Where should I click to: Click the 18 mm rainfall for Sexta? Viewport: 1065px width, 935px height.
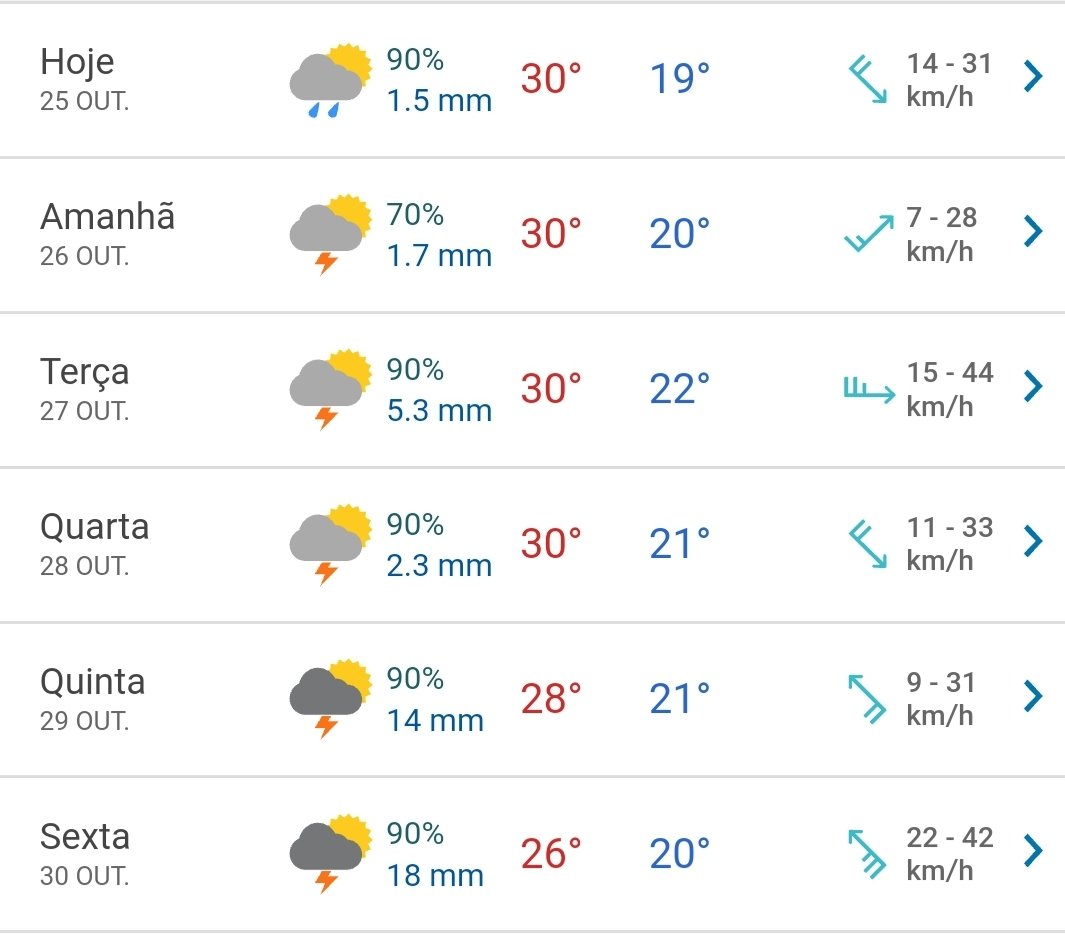(x=435, y=875)
